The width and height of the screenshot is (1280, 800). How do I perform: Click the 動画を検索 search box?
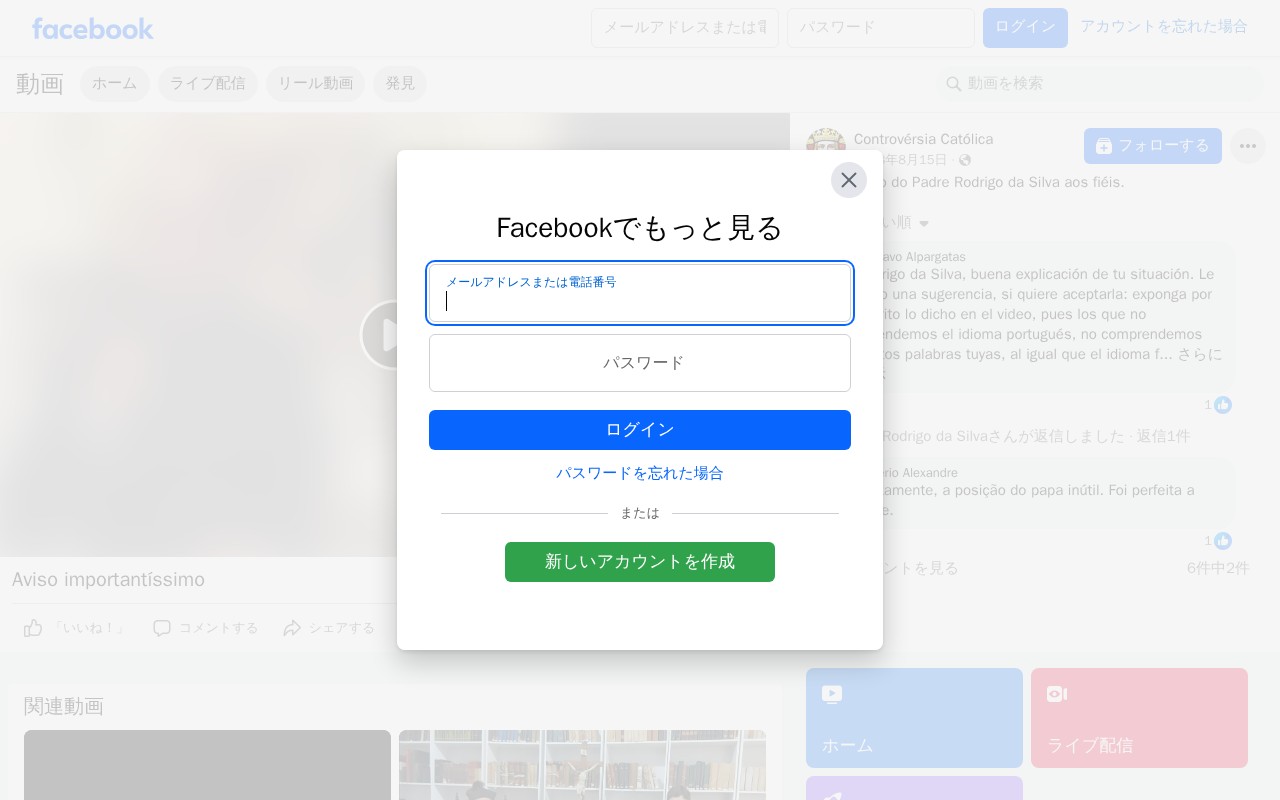(x=1100, y=84)
